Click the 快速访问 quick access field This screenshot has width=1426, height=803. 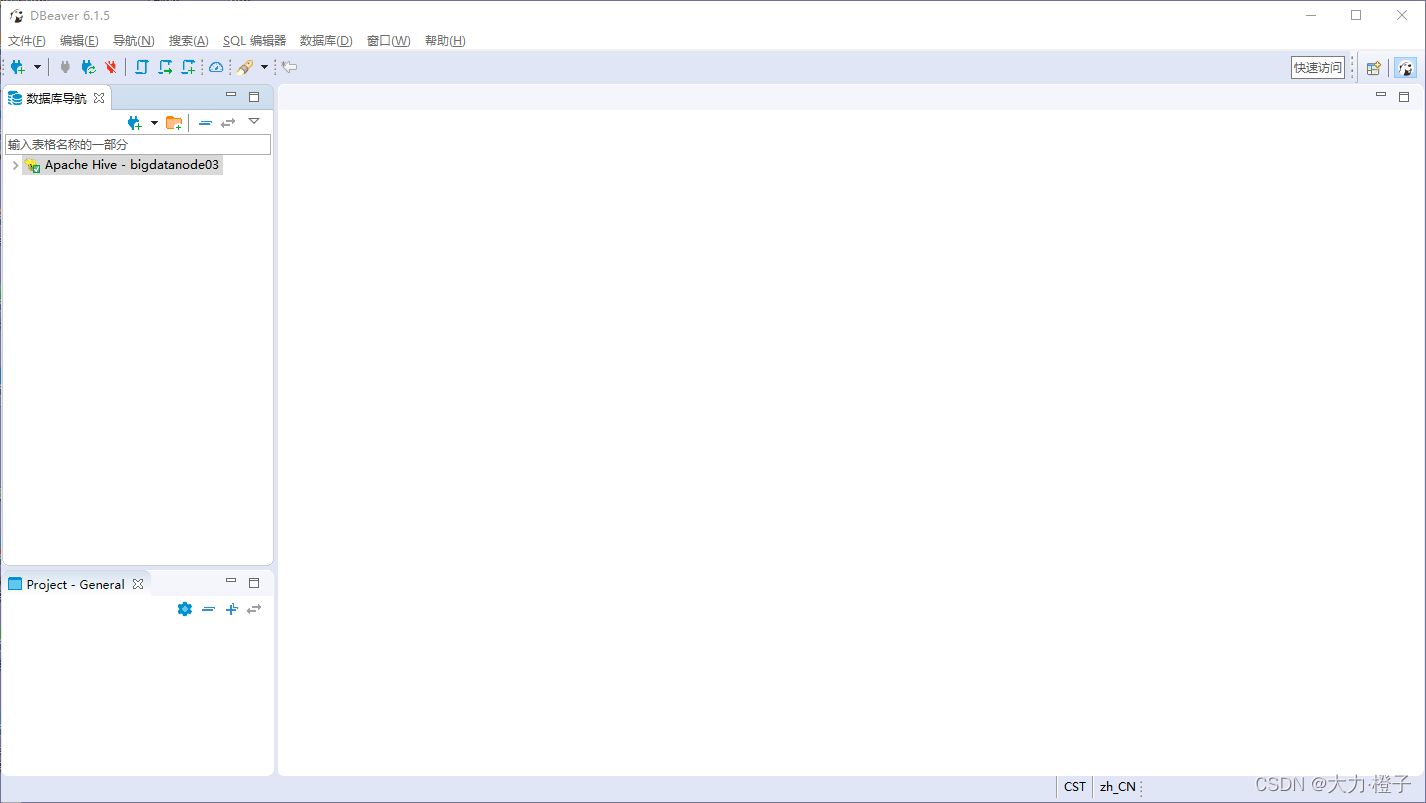[1318, 68]
